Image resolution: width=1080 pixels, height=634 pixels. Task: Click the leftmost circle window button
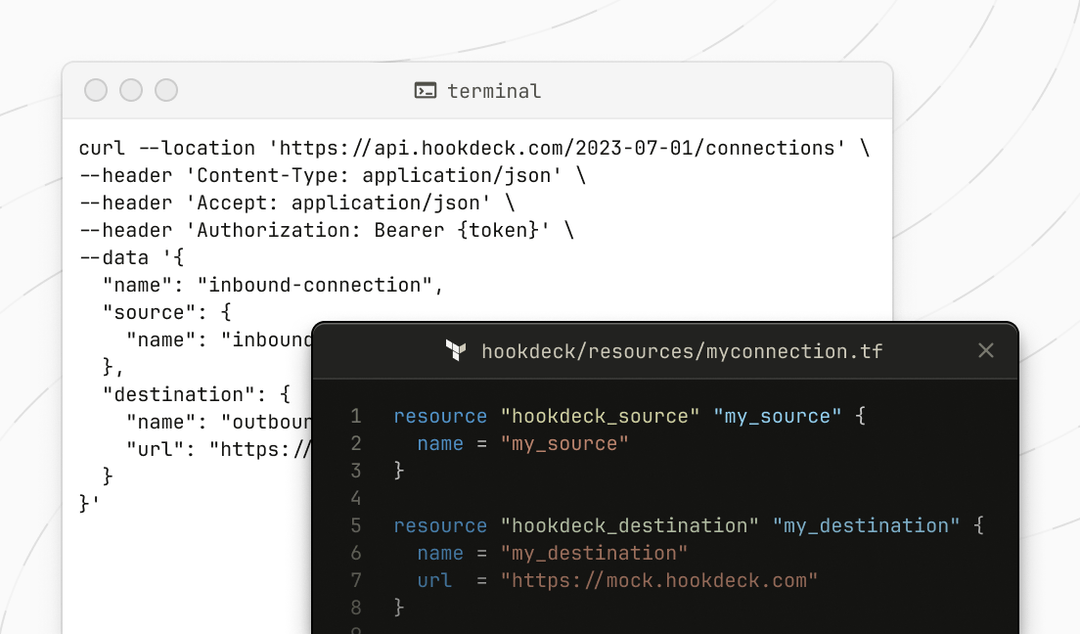(x=96, y=91)
